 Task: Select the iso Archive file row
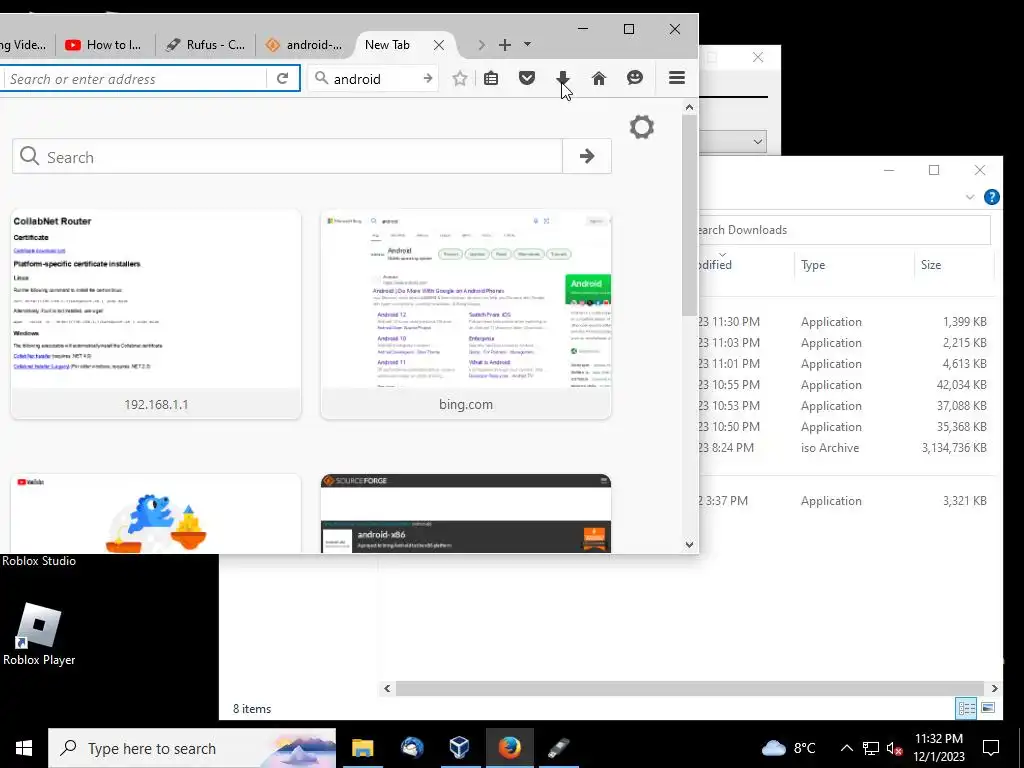[846, 448]
